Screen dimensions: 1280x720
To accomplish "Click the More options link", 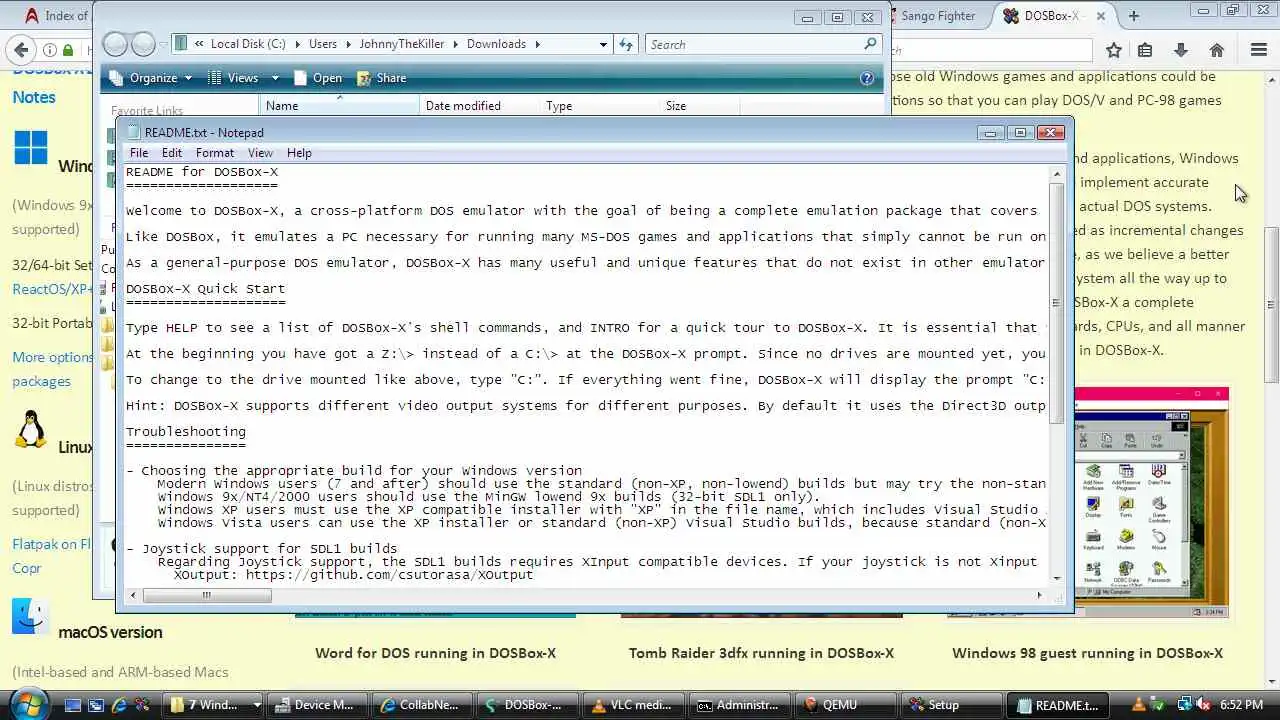I will coord(52,357).
